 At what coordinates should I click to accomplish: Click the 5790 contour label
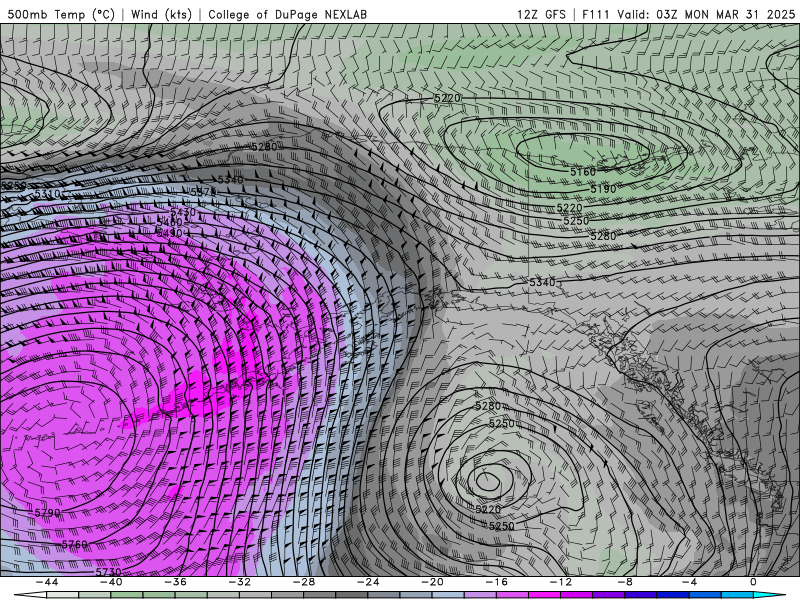pyautogui.click(x=47, y=512)
